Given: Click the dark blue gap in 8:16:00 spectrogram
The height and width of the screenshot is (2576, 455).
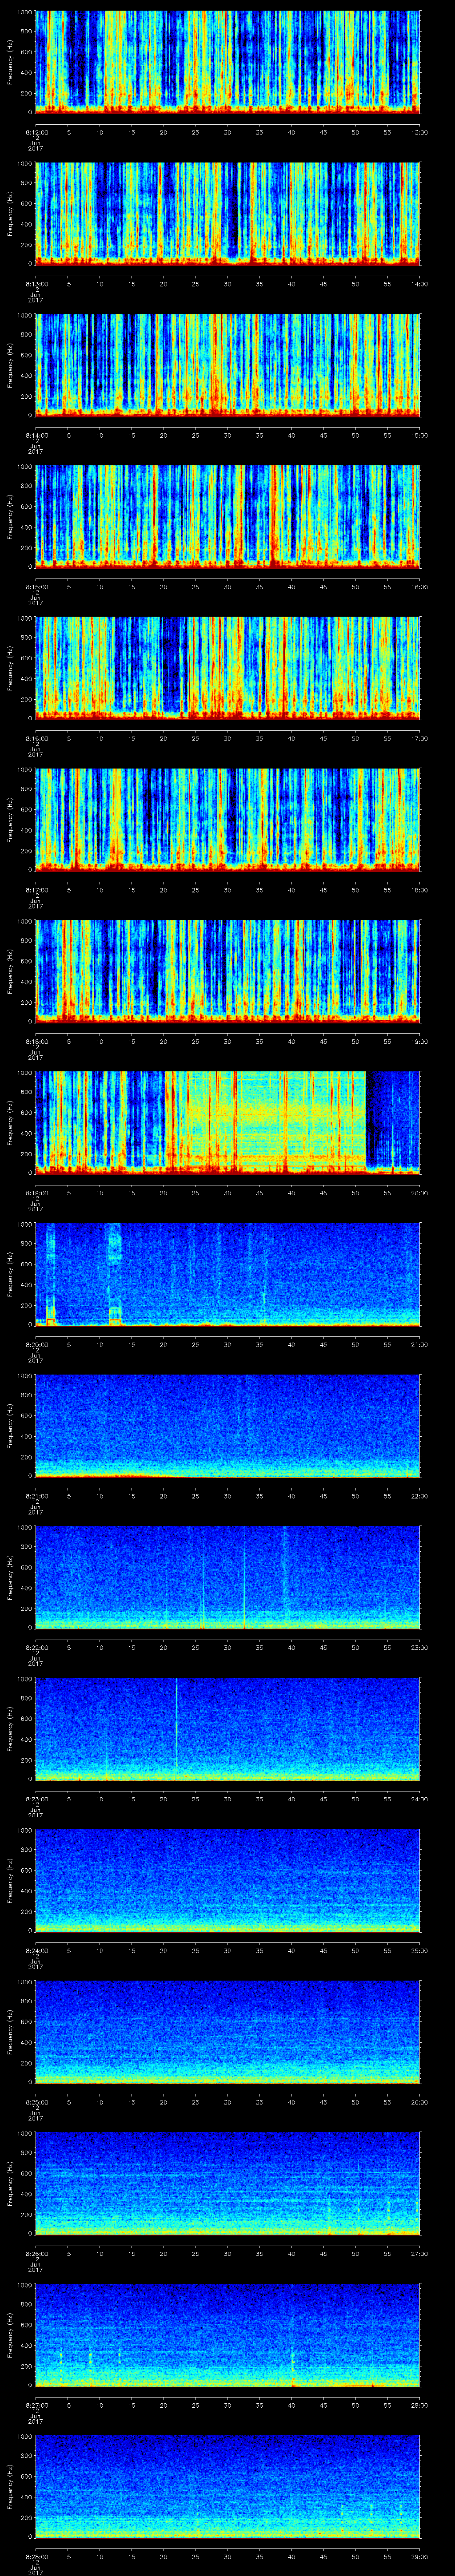Looking at the screenshot, I should 172,665.
